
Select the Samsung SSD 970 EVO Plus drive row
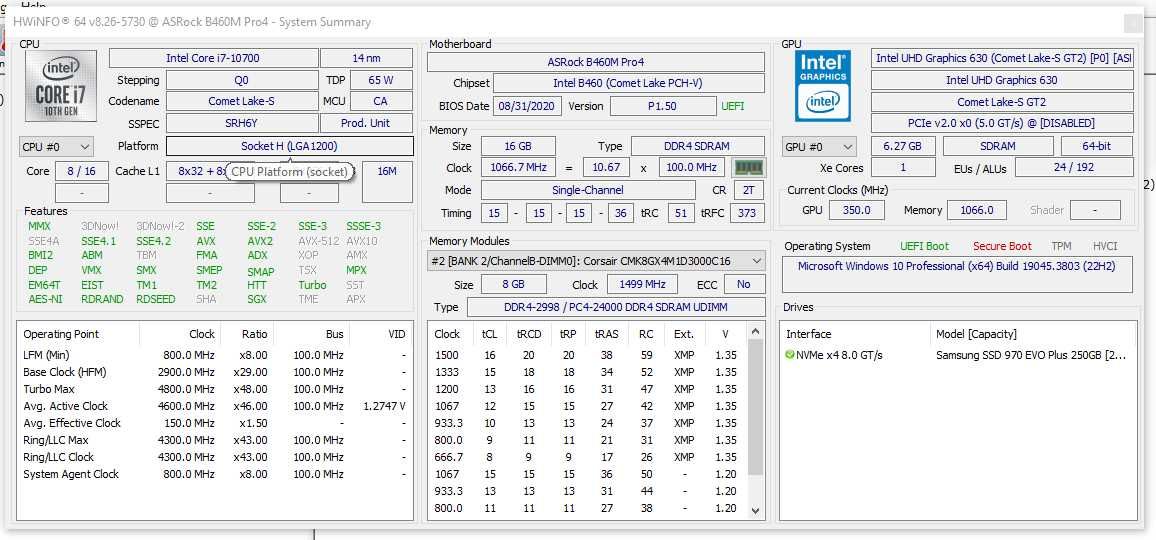[x=957, y=355]
